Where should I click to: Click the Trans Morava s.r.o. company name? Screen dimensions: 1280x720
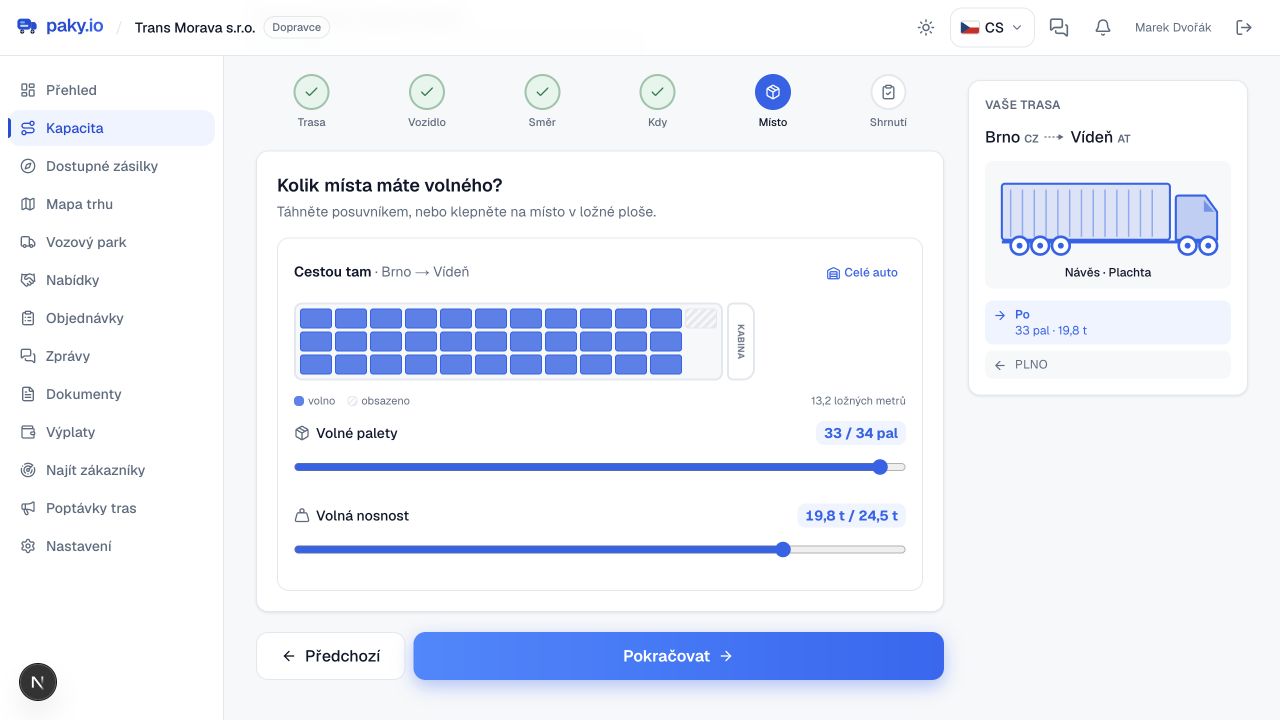coord(195,28)
